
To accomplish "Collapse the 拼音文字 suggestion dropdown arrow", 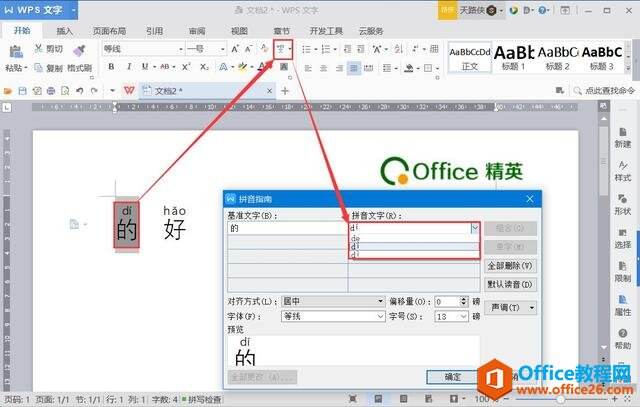I will pyautogui.click(x=474, y=228).
